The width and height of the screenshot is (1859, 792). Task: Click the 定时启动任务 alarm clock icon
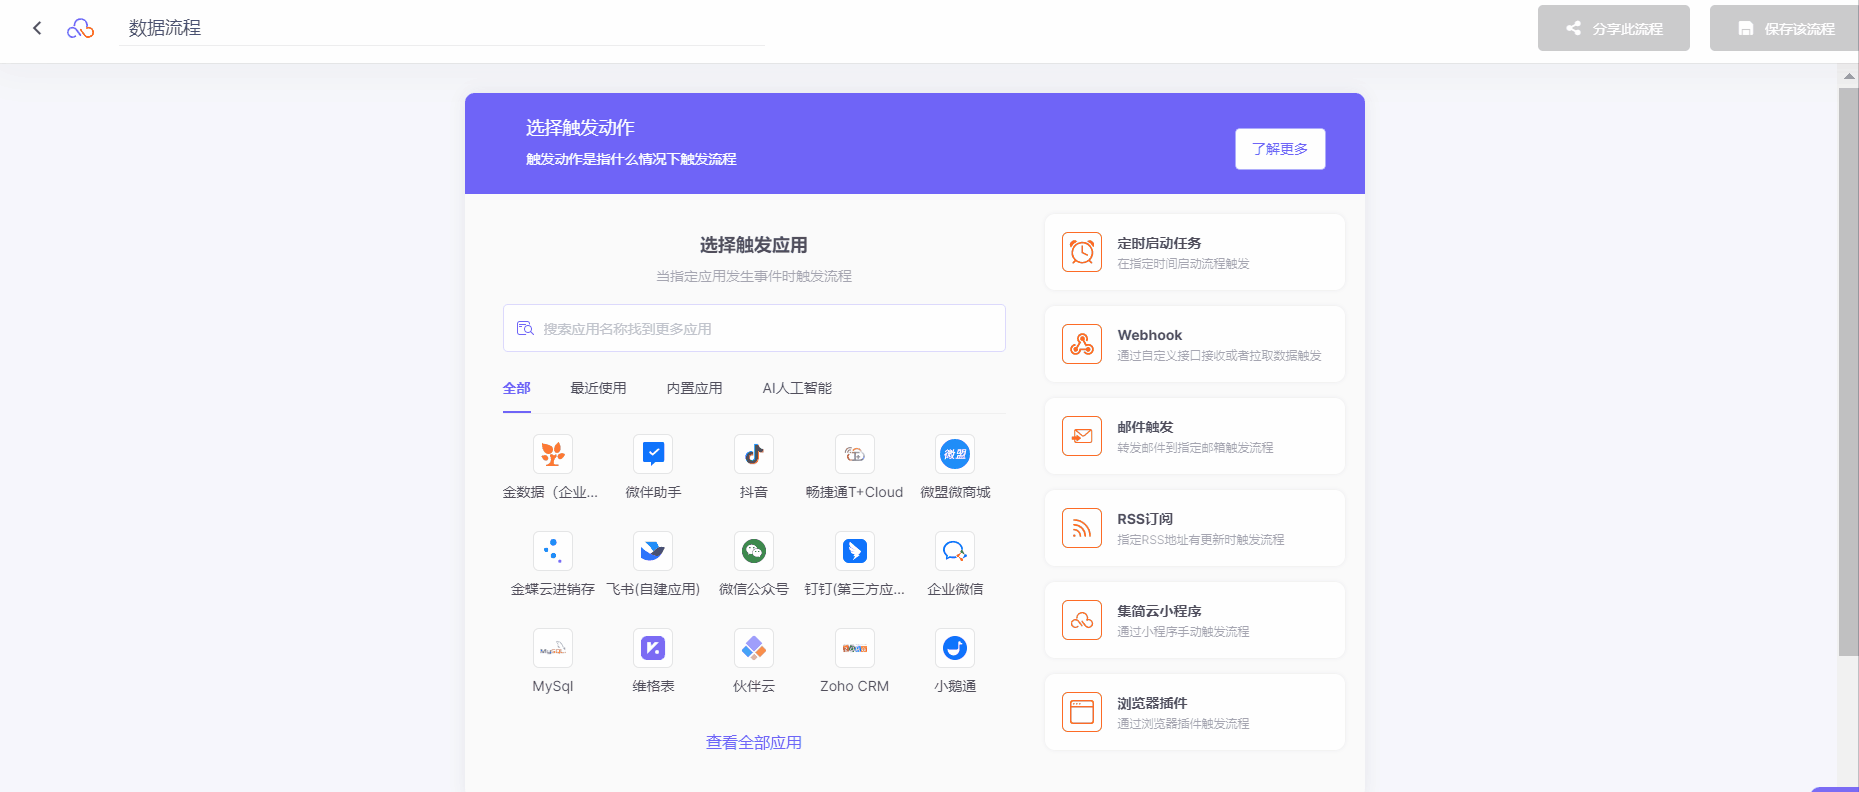tap(1082, 252)
